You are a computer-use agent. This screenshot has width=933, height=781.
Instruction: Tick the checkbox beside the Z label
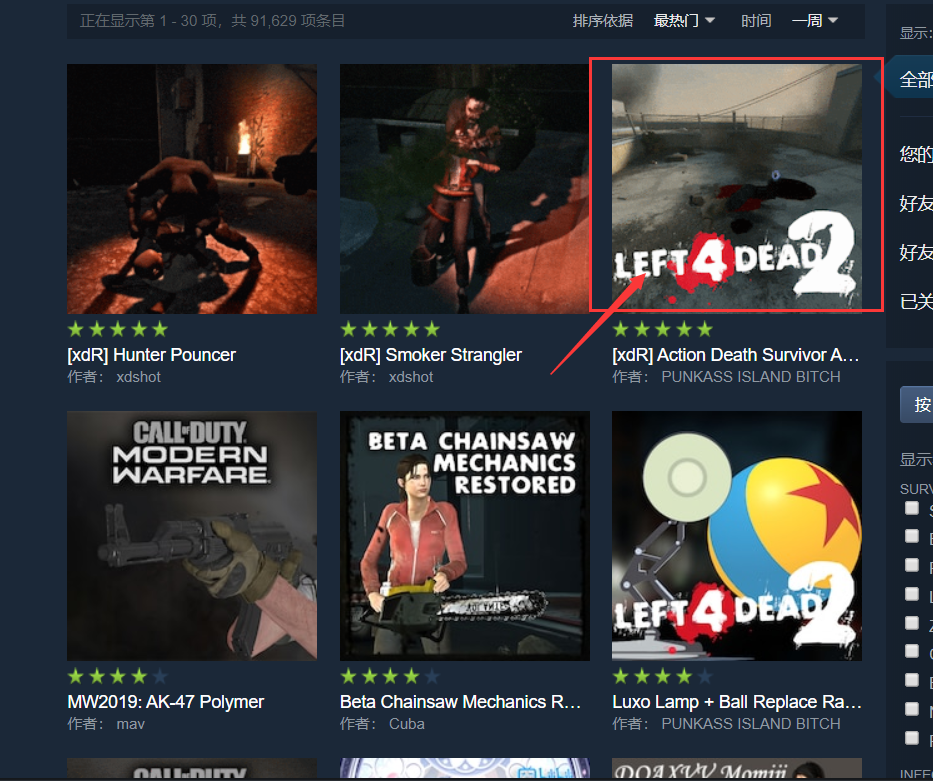click(912, 622)
